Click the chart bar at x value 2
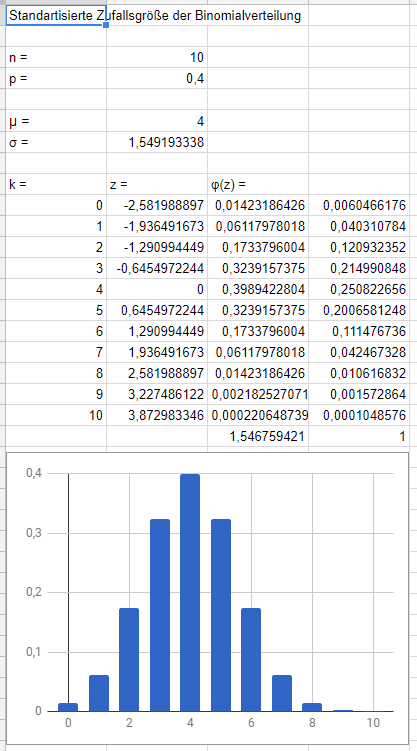417x751 pixels. [x=129, y=660]
